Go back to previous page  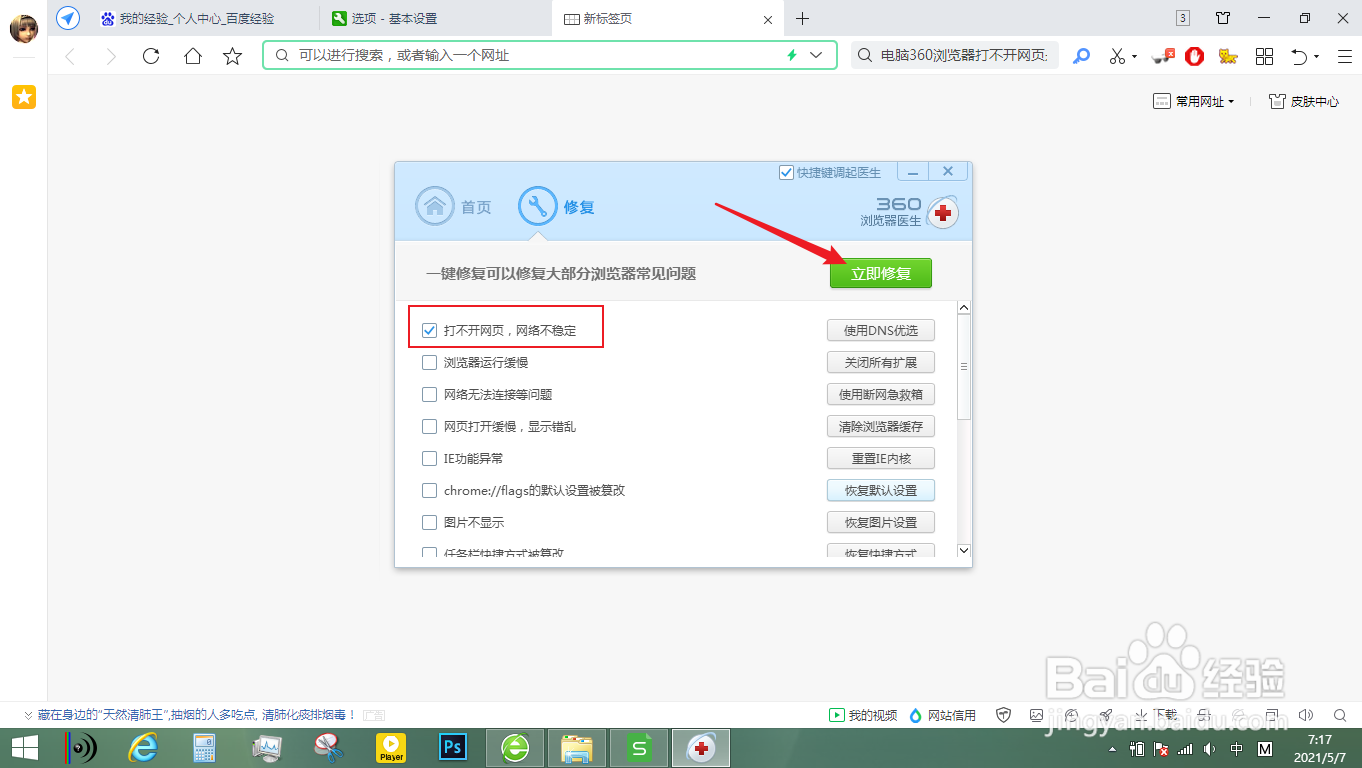tap(69, 56)
